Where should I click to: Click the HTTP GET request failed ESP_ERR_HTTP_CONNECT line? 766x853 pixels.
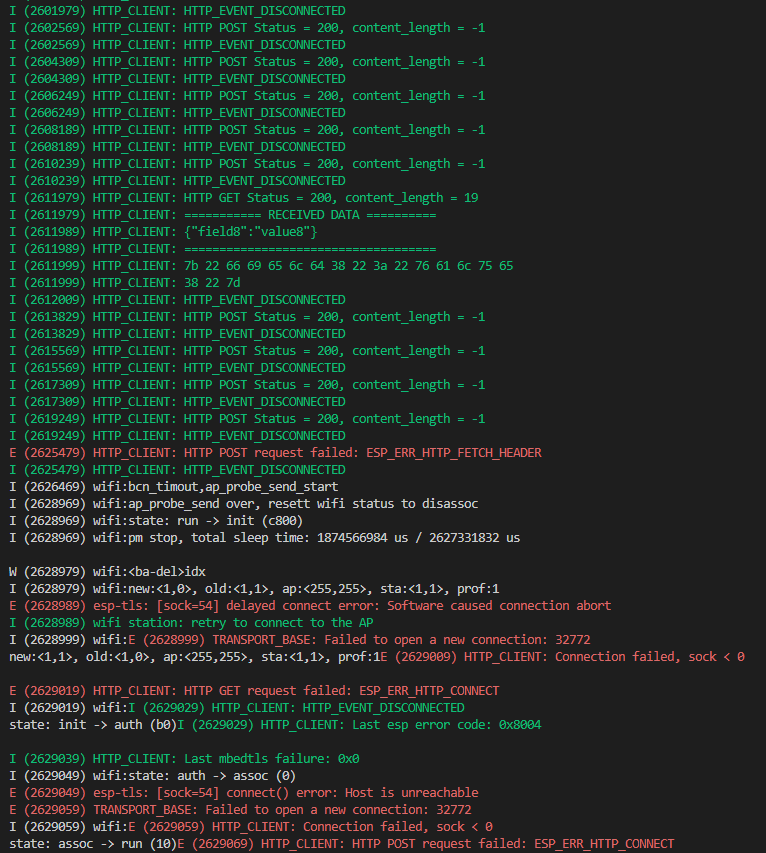(254, 690)
